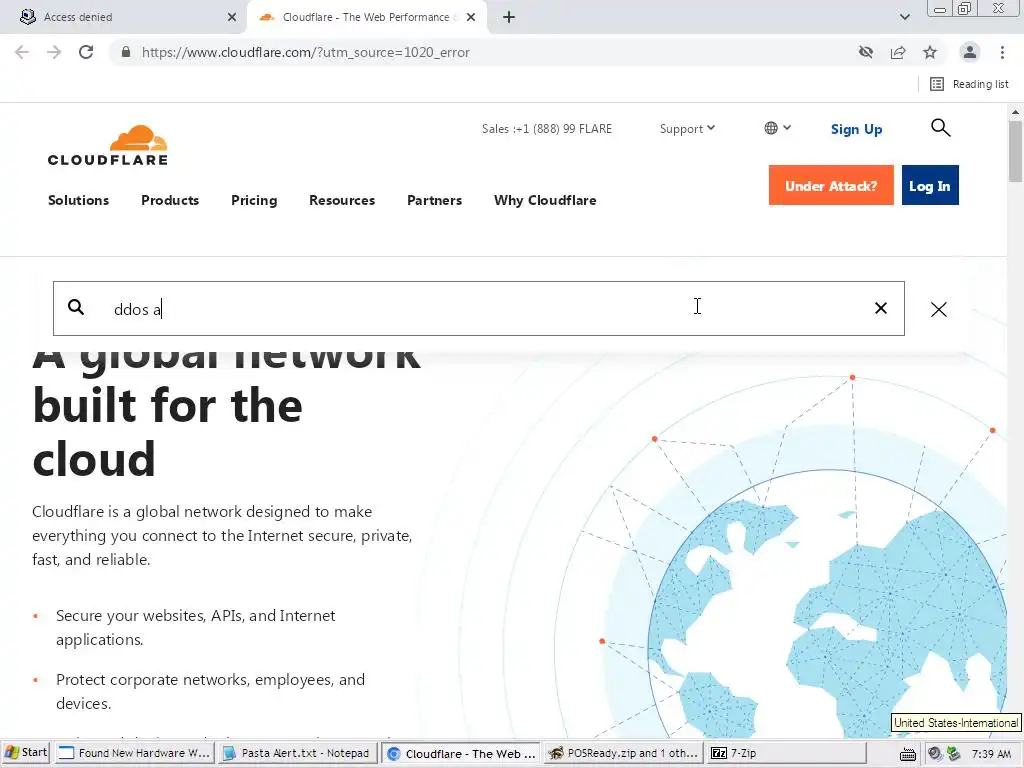Switch to Found New Hardware Wizard taskbar item
1024x768 pixels.
[x=135, y=753]
